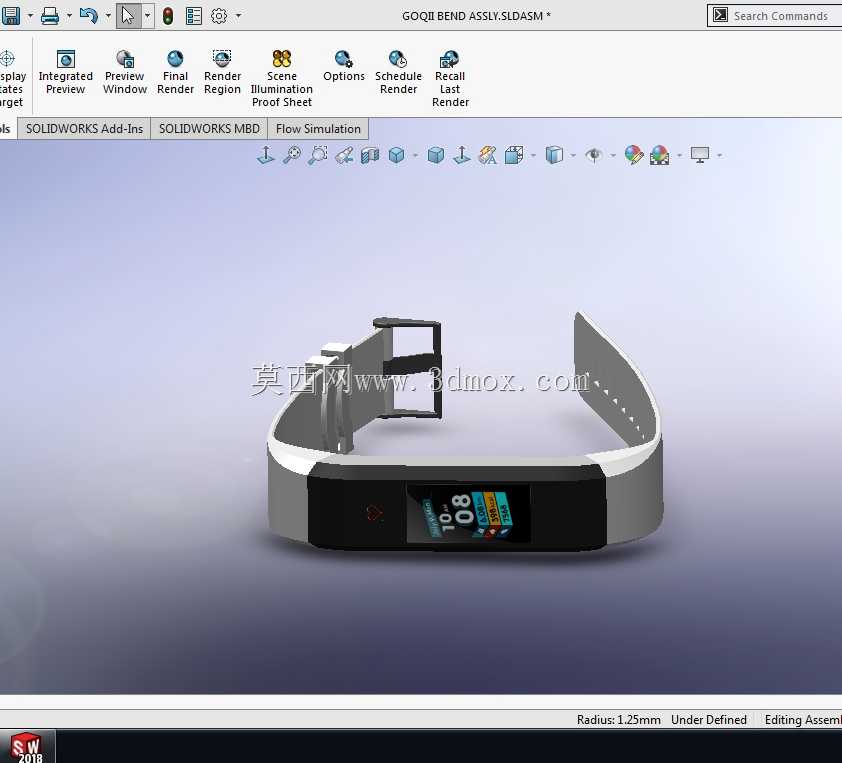
Task: Expand the View Orientation dropdown arrow
Action: pos(416,156)
